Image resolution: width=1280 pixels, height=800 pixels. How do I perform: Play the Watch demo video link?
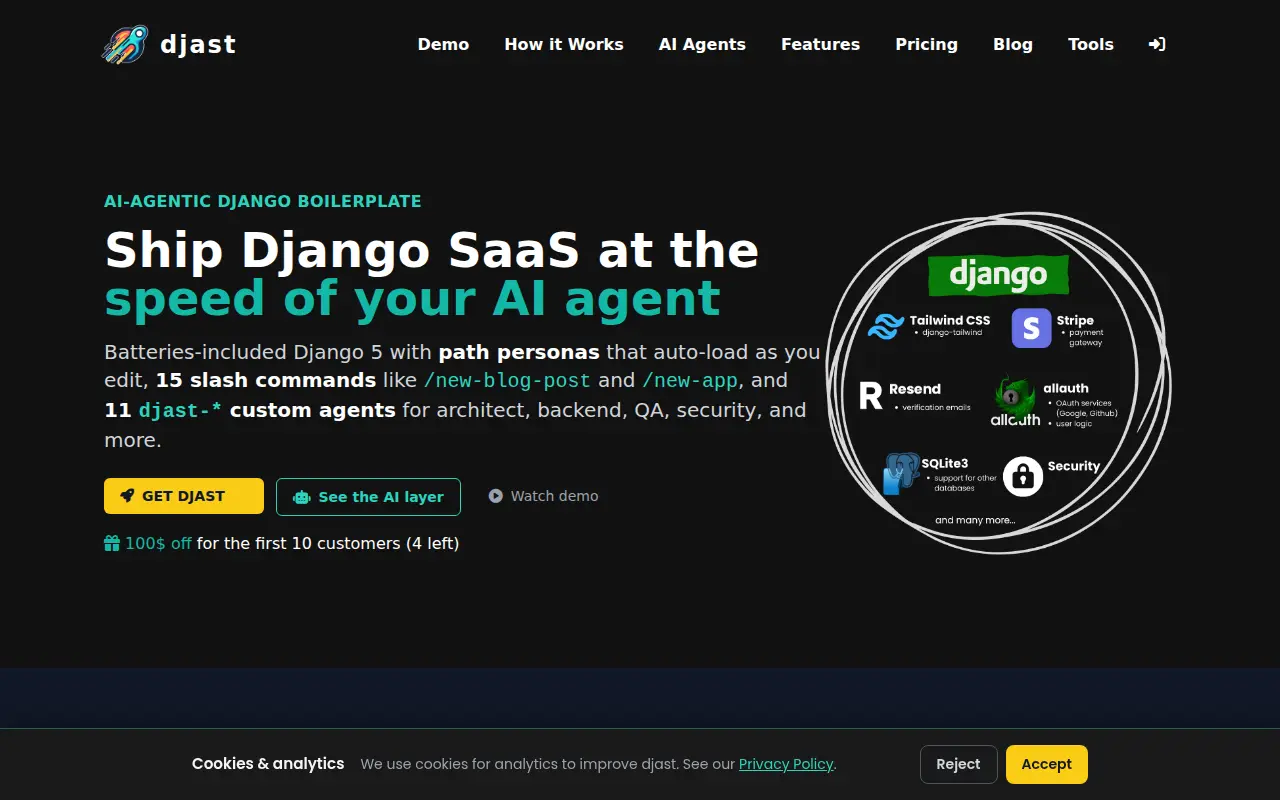click(543, 496)
